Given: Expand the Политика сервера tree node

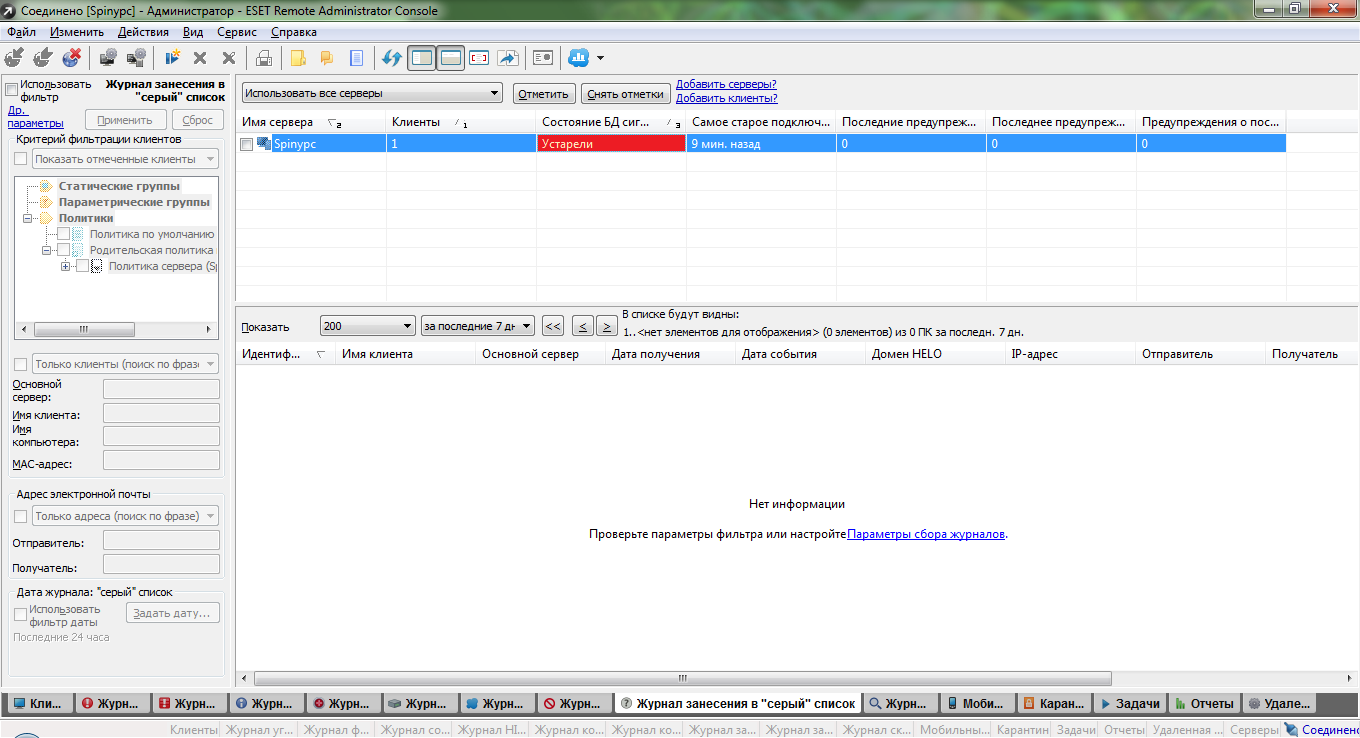Looking at the screenshot, I should pos(66,266).
